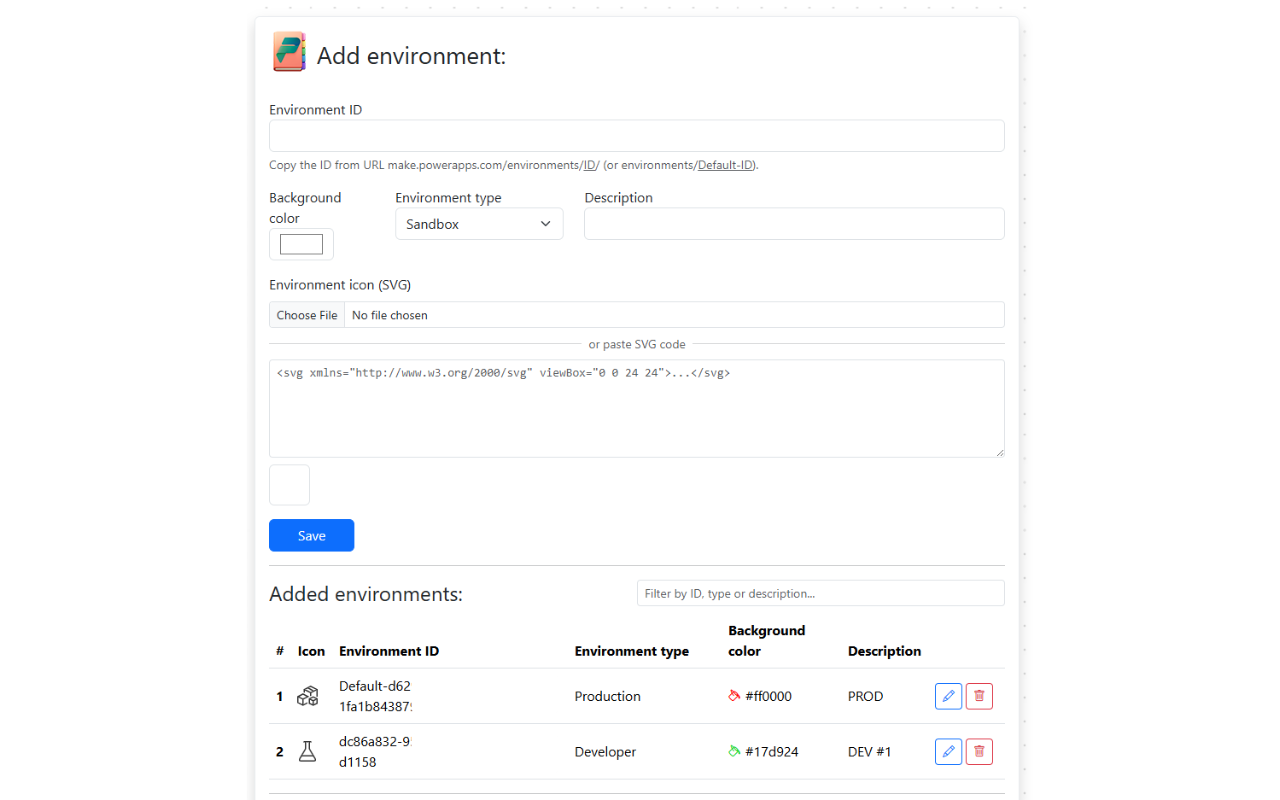Click the Added environments heading
This screenshot has width=1280, height=800.
[x=366, y=594]
